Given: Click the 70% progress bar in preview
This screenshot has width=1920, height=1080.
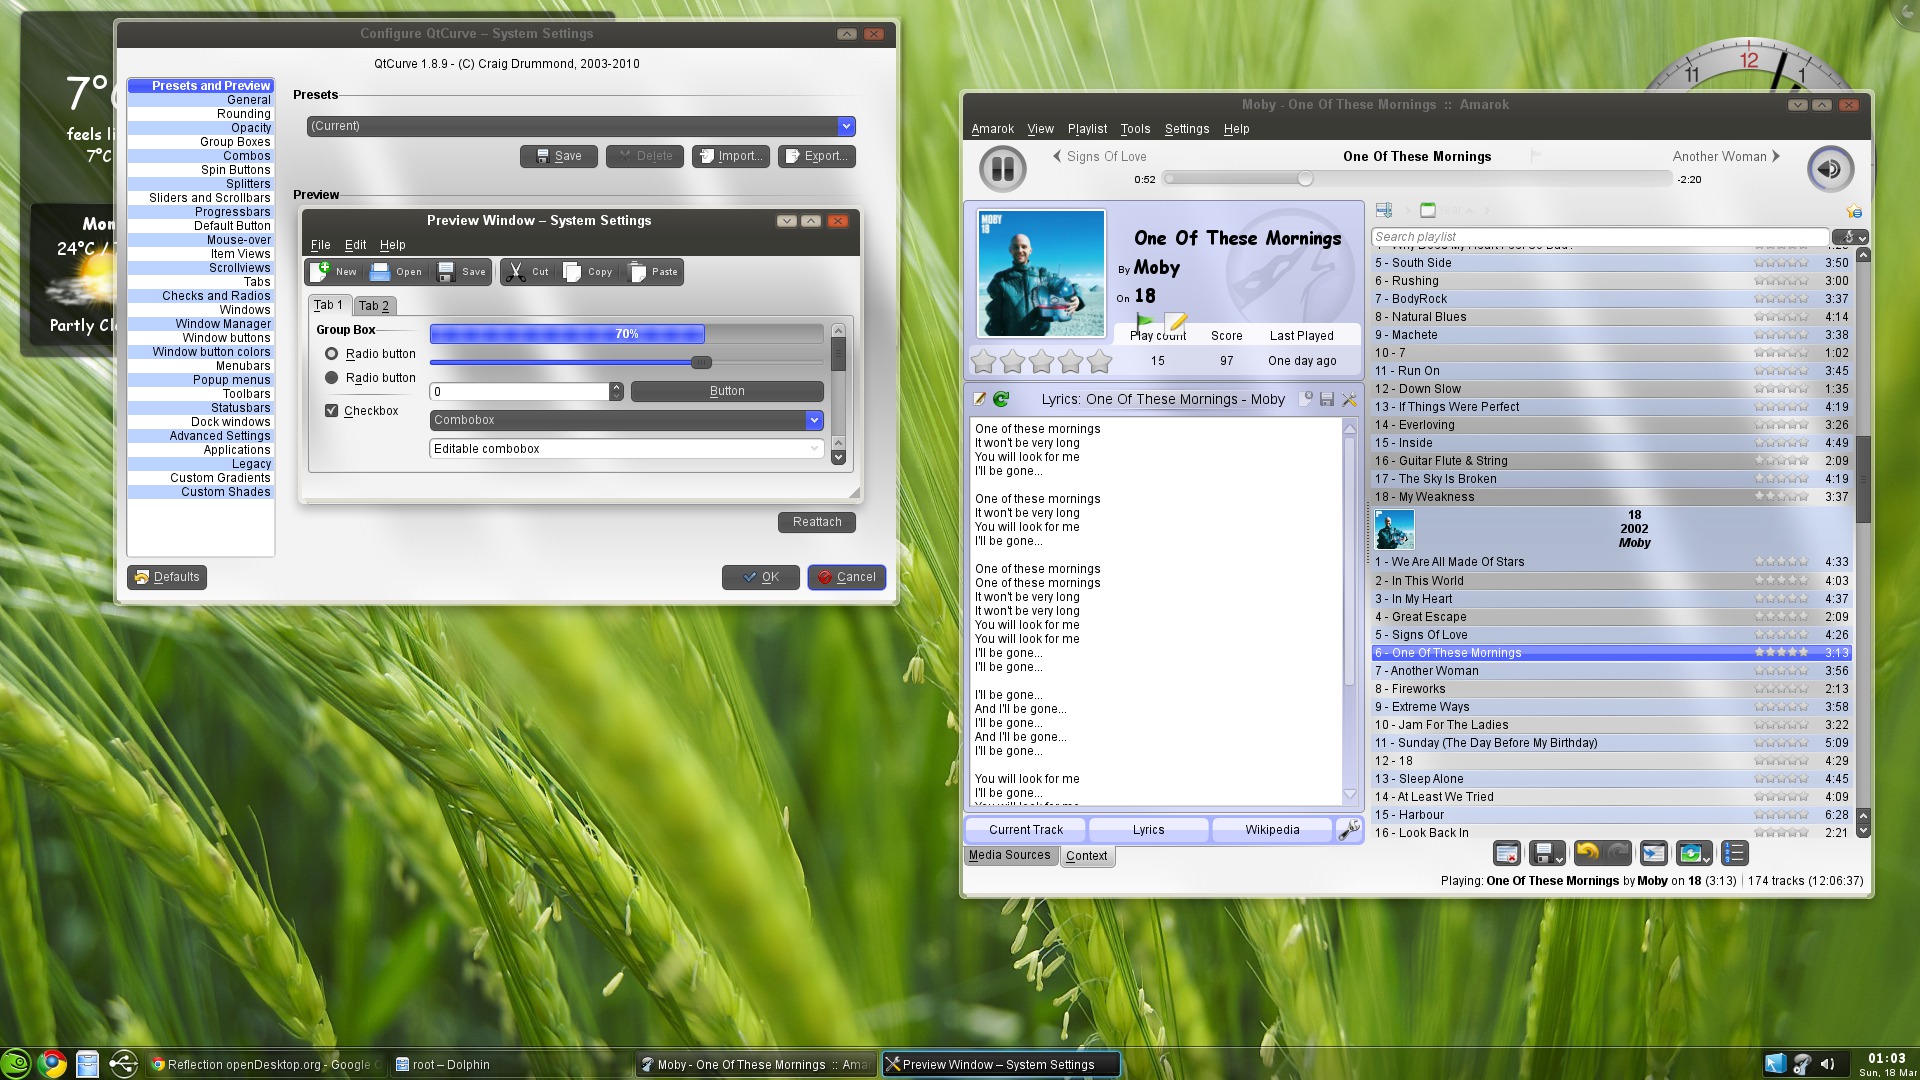Looking at the screenshot, I should coord(626,334).
